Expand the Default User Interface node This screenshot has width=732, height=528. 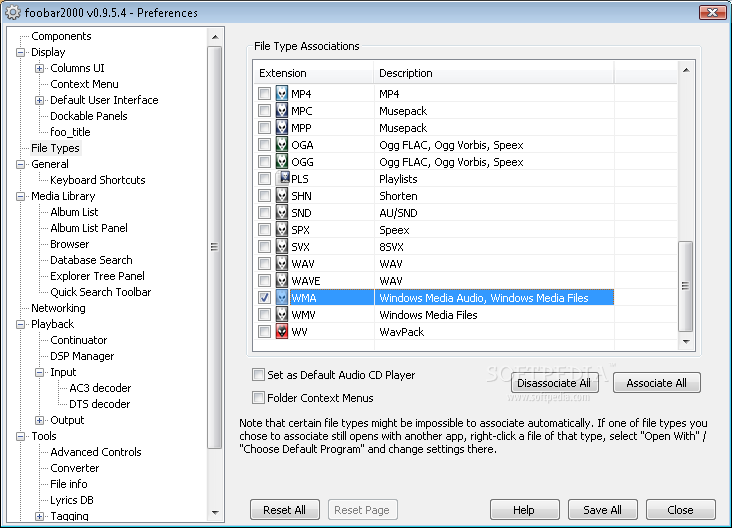click(x=39, y=100)
